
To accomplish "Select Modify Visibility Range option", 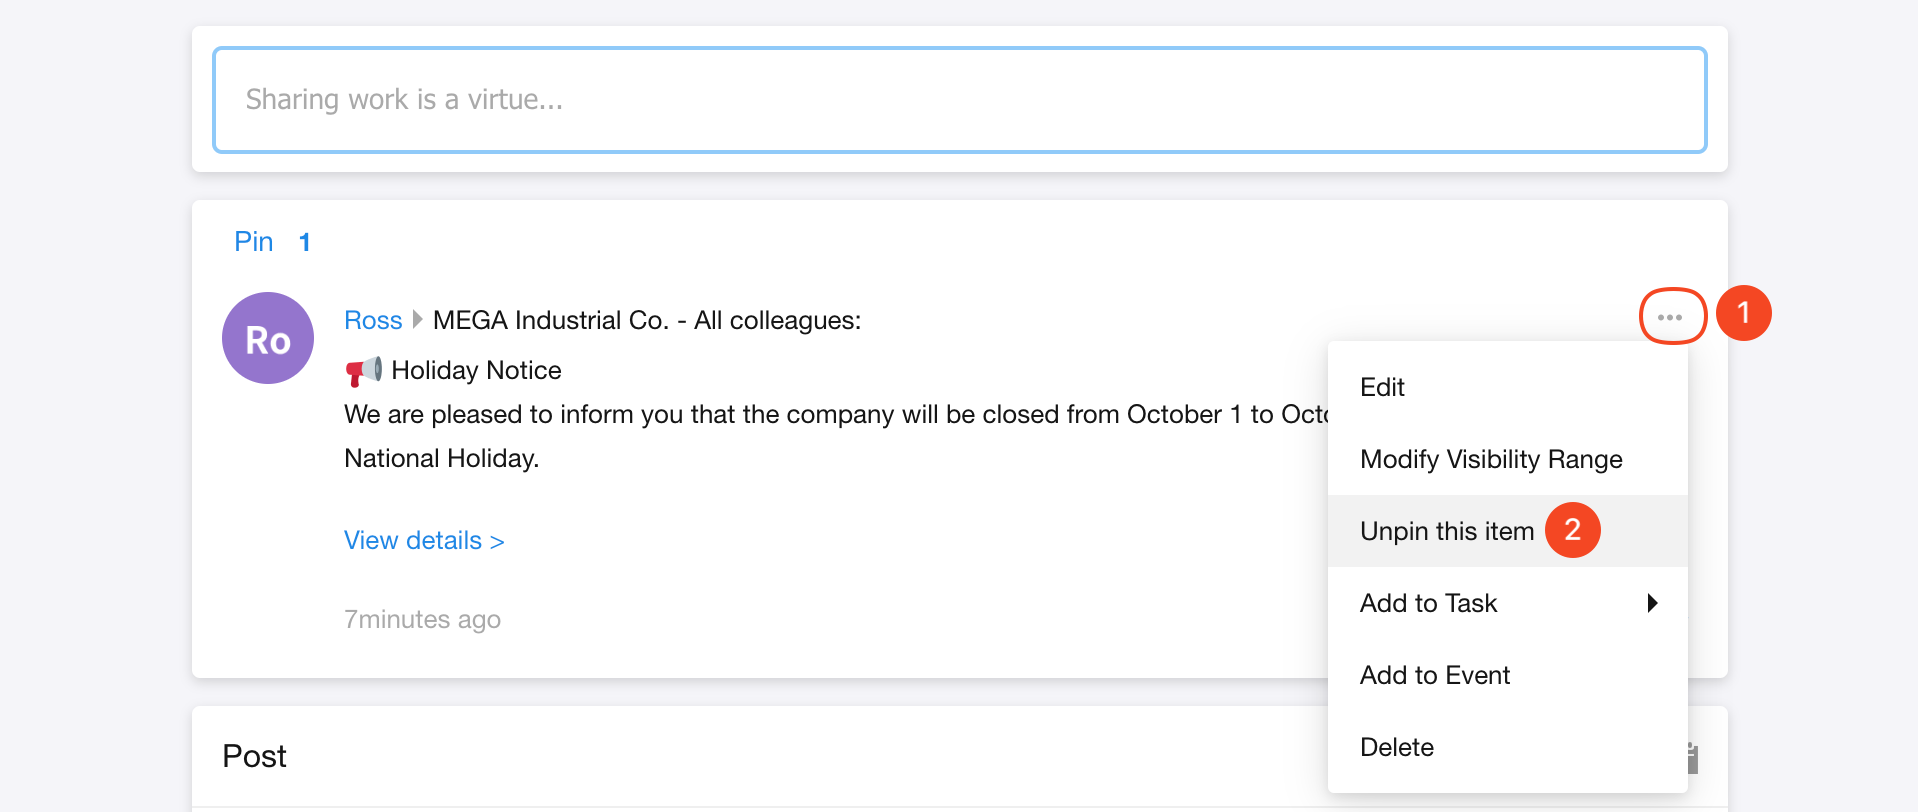I will click(x=1490, y=459).
